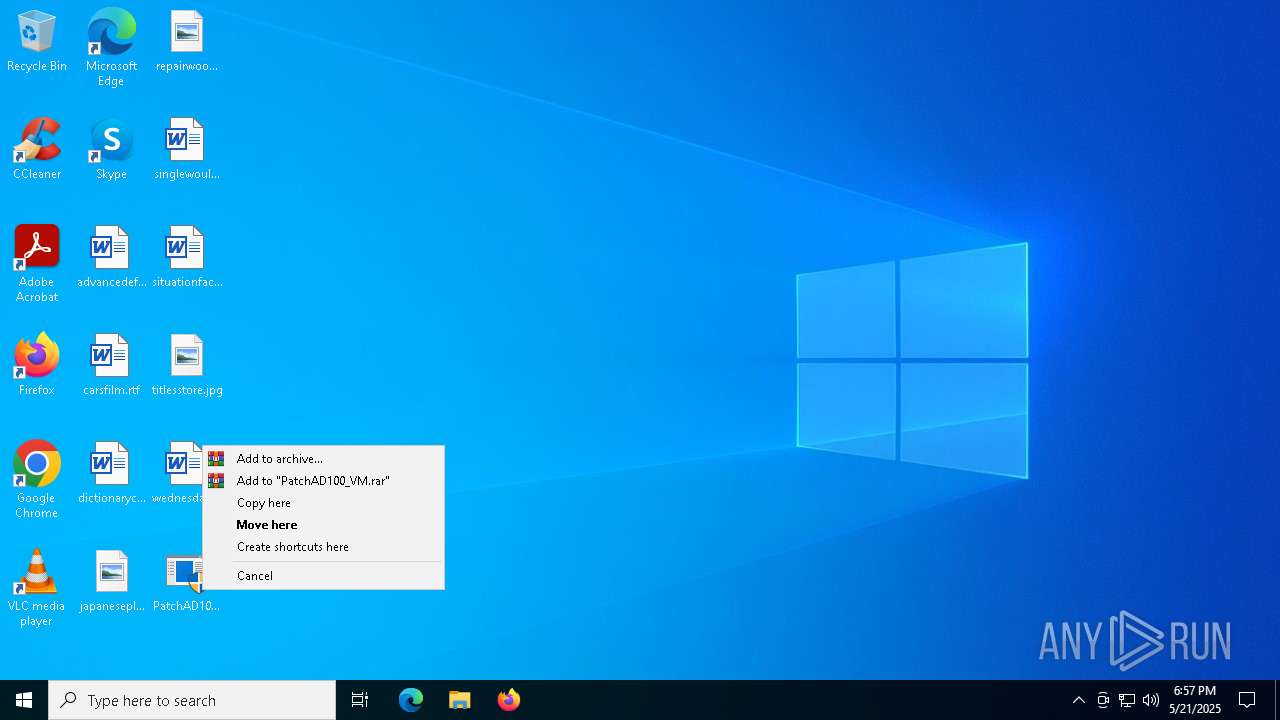1280x720 pixels.
Task: Cancel the drag context menu
Action: (x=323, y=576)
